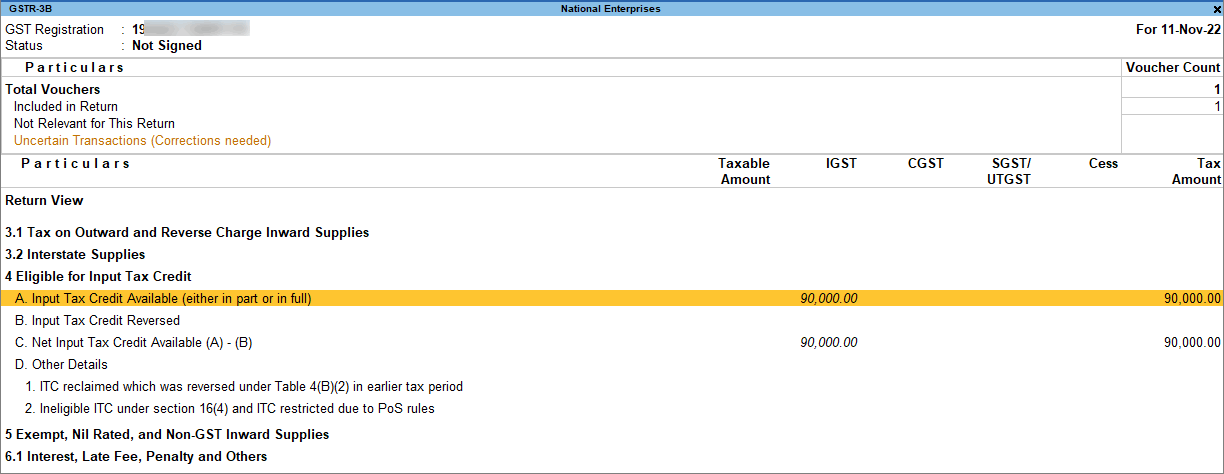This screenshot has height=474, width=1224.
Task: Open Total Vouchers row
Action: tap(612, 90)
